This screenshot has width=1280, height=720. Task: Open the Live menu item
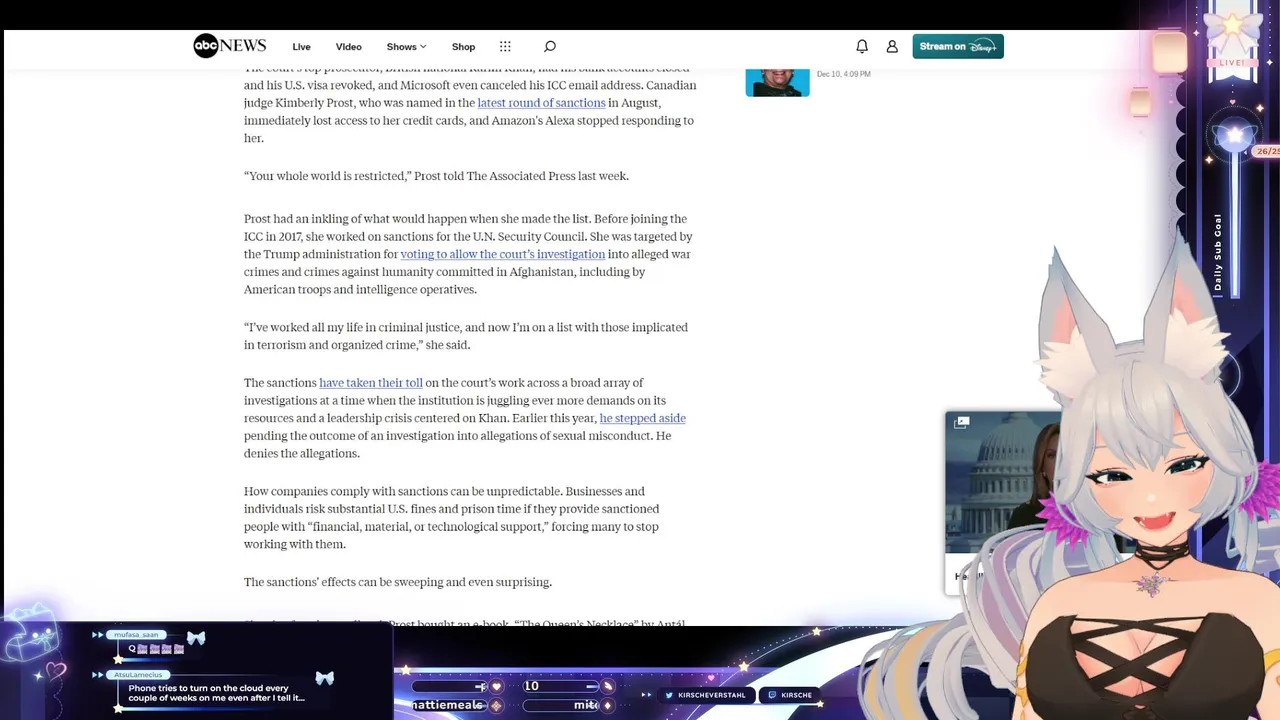(301, 47)
